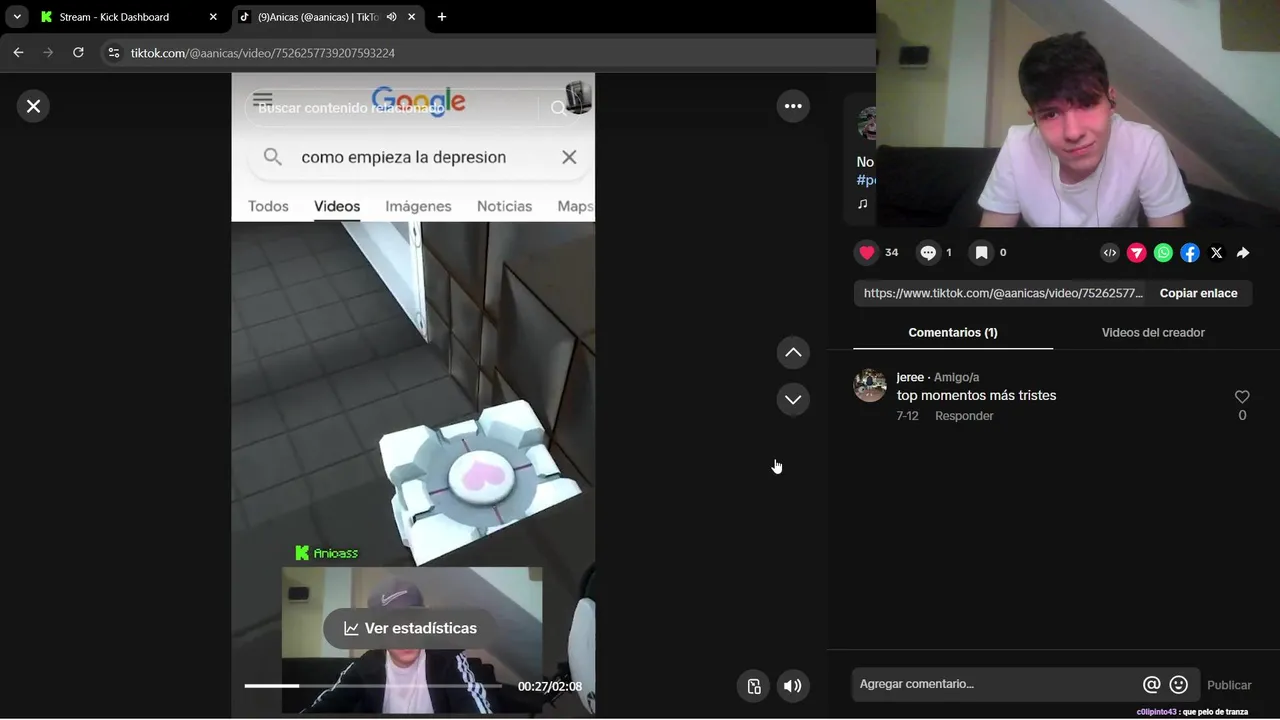Mute the TikTok tab via its audio icon
This screenshot has height=720, width=1280.
click(x=392, y=17)
